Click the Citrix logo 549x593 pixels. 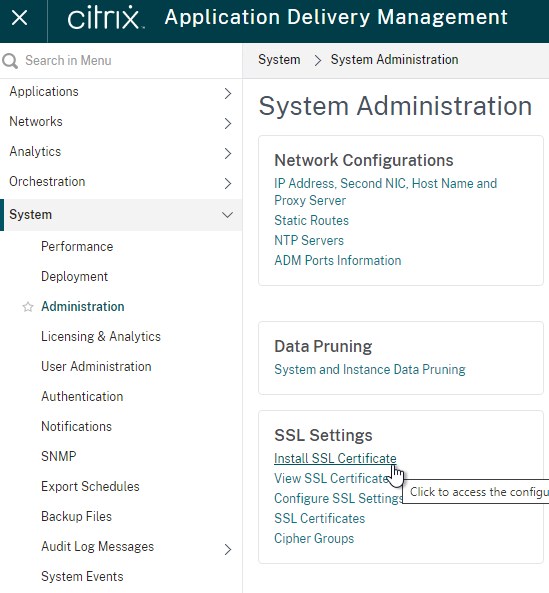click(x=105, y=18)
